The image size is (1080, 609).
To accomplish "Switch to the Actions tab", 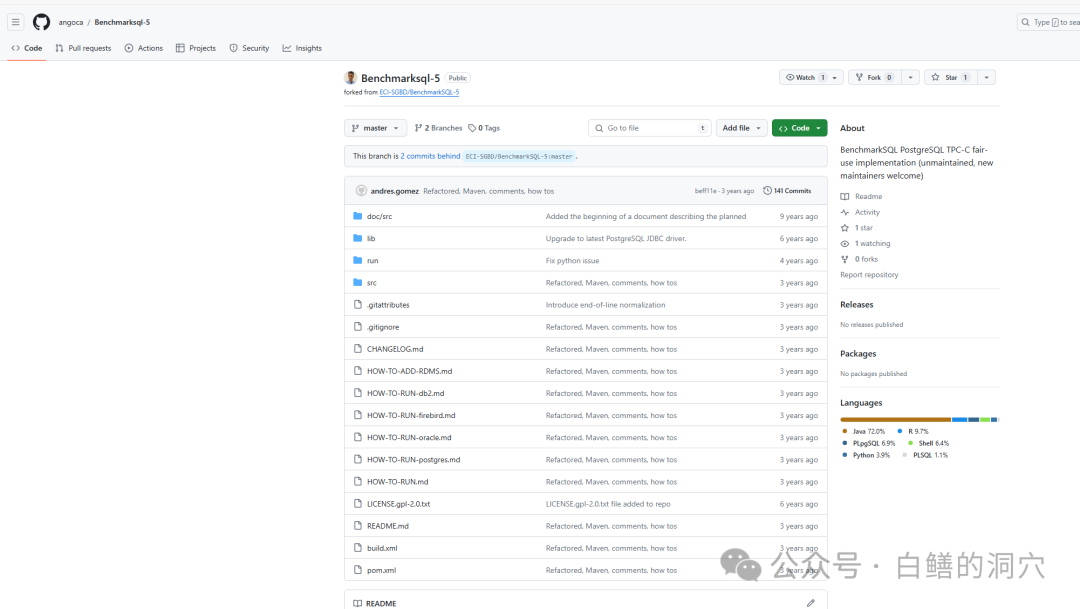I will [x=143, y=48].
